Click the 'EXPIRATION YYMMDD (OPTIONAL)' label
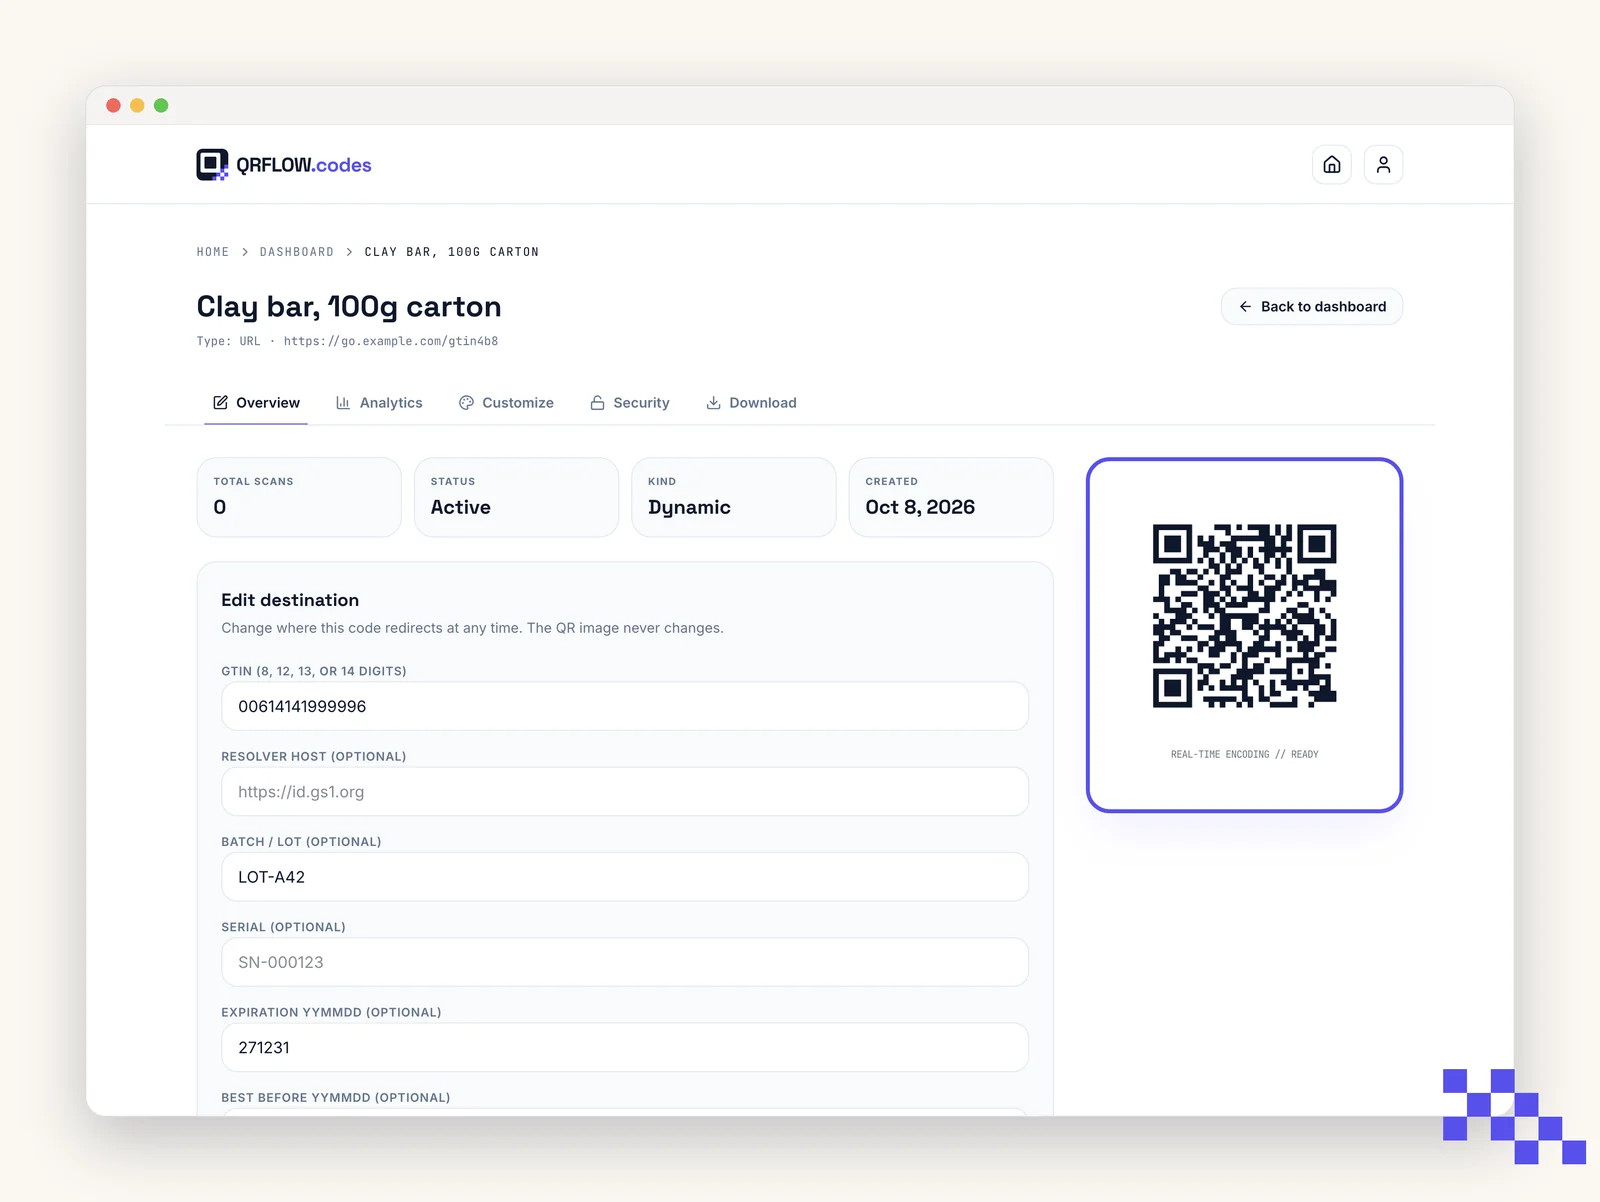The height and width of the screenshot is (1202, 1600). (x=331, y=1012)
